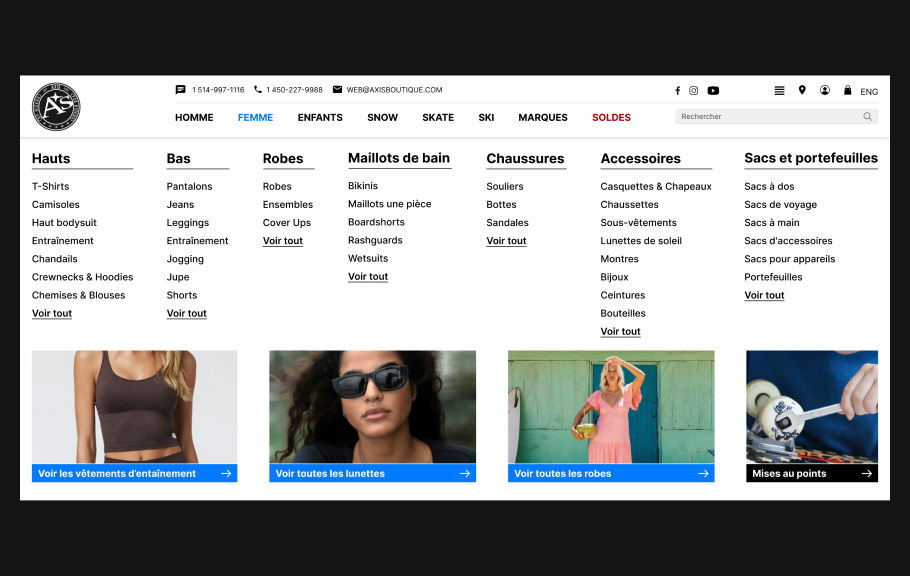The image size is (910, 576).
Task: Open the Instagram icon link
Action: 694,90
